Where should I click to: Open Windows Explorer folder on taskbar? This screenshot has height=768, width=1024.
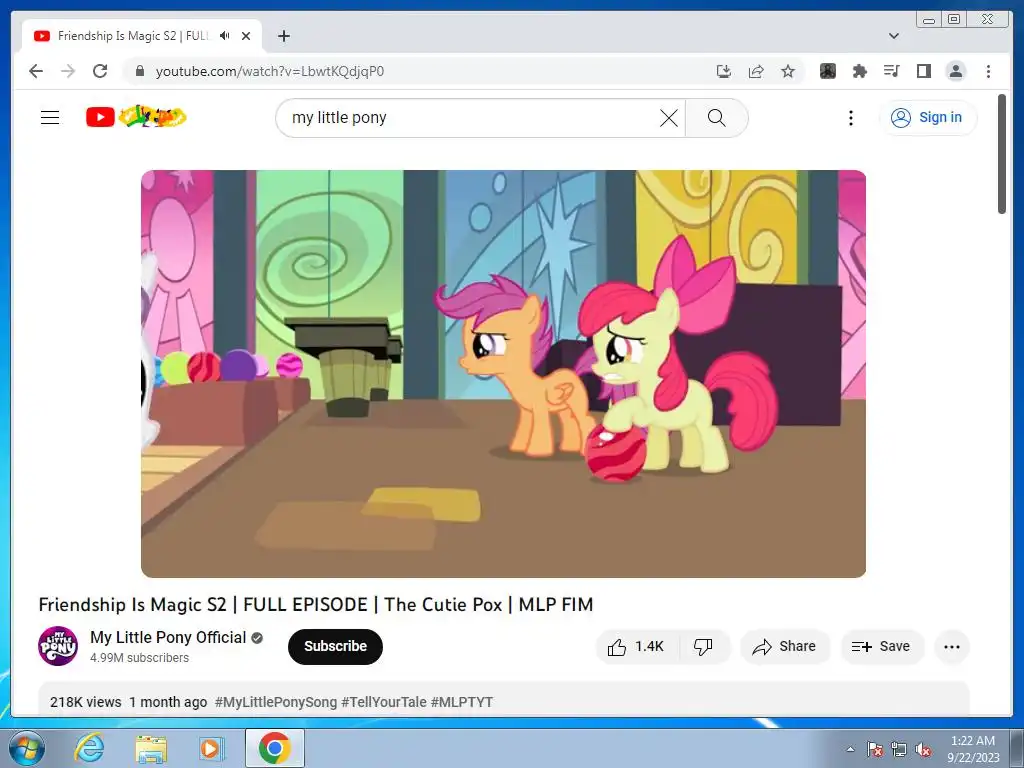point(151,749)
